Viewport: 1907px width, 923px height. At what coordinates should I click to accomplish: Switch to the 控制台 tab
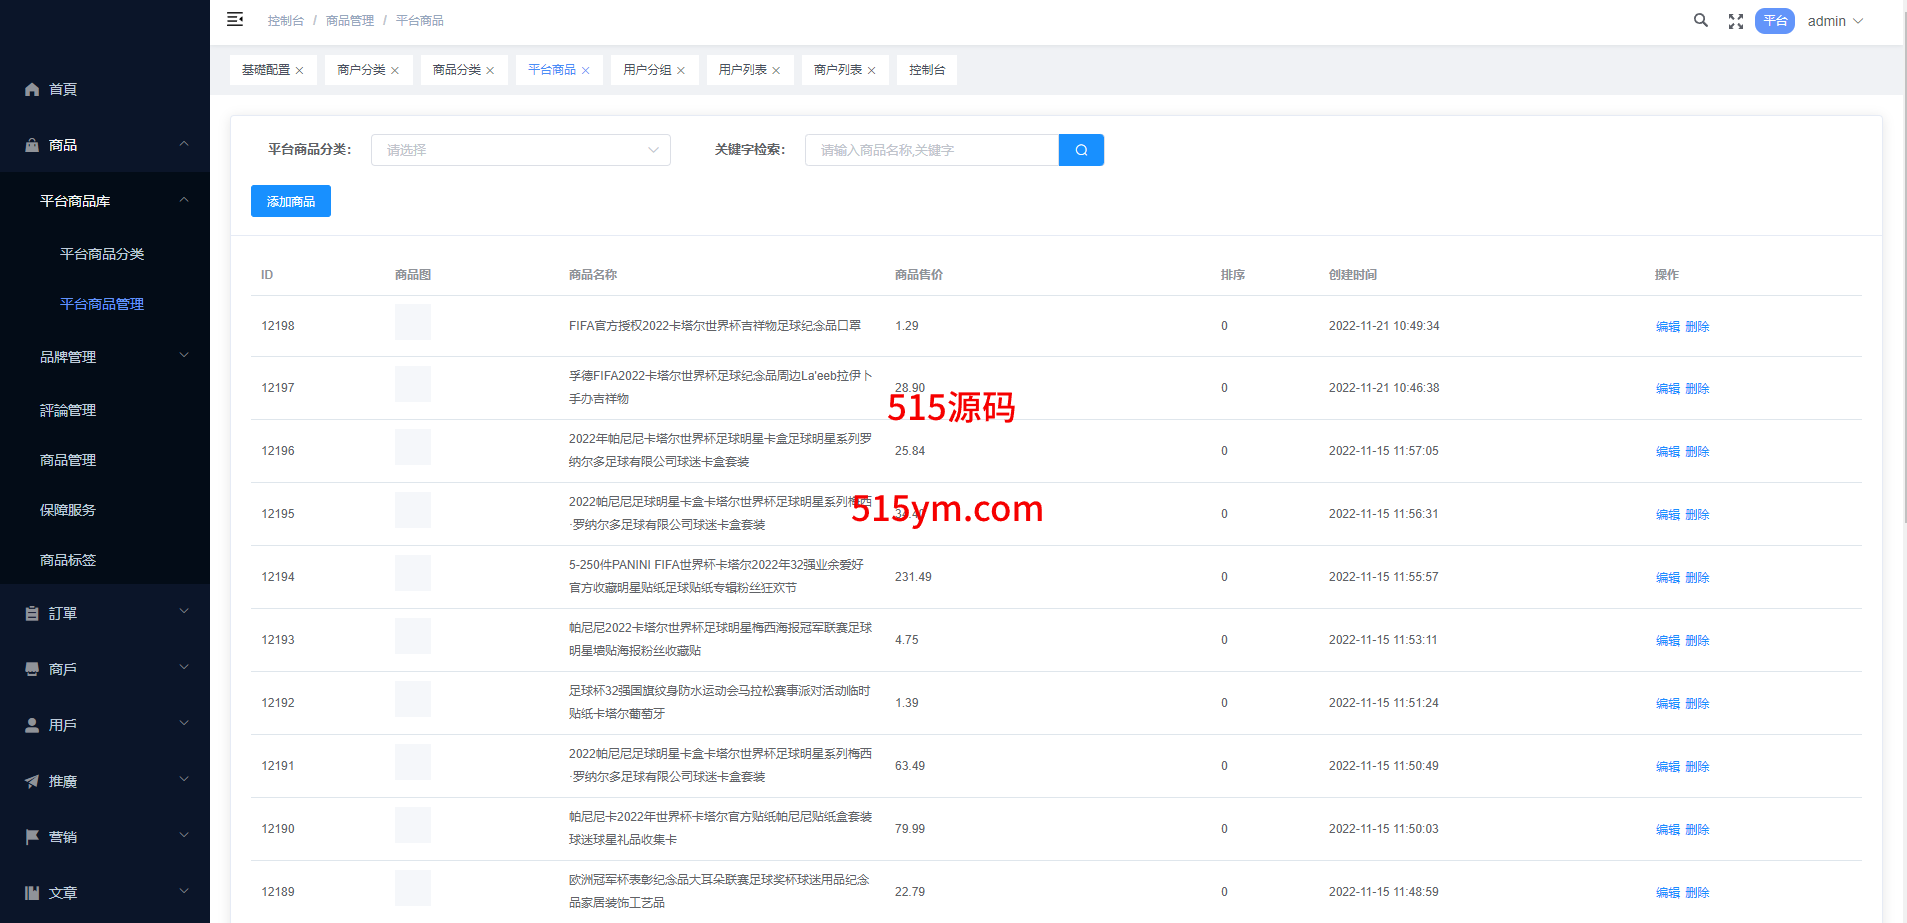(926, 70)
